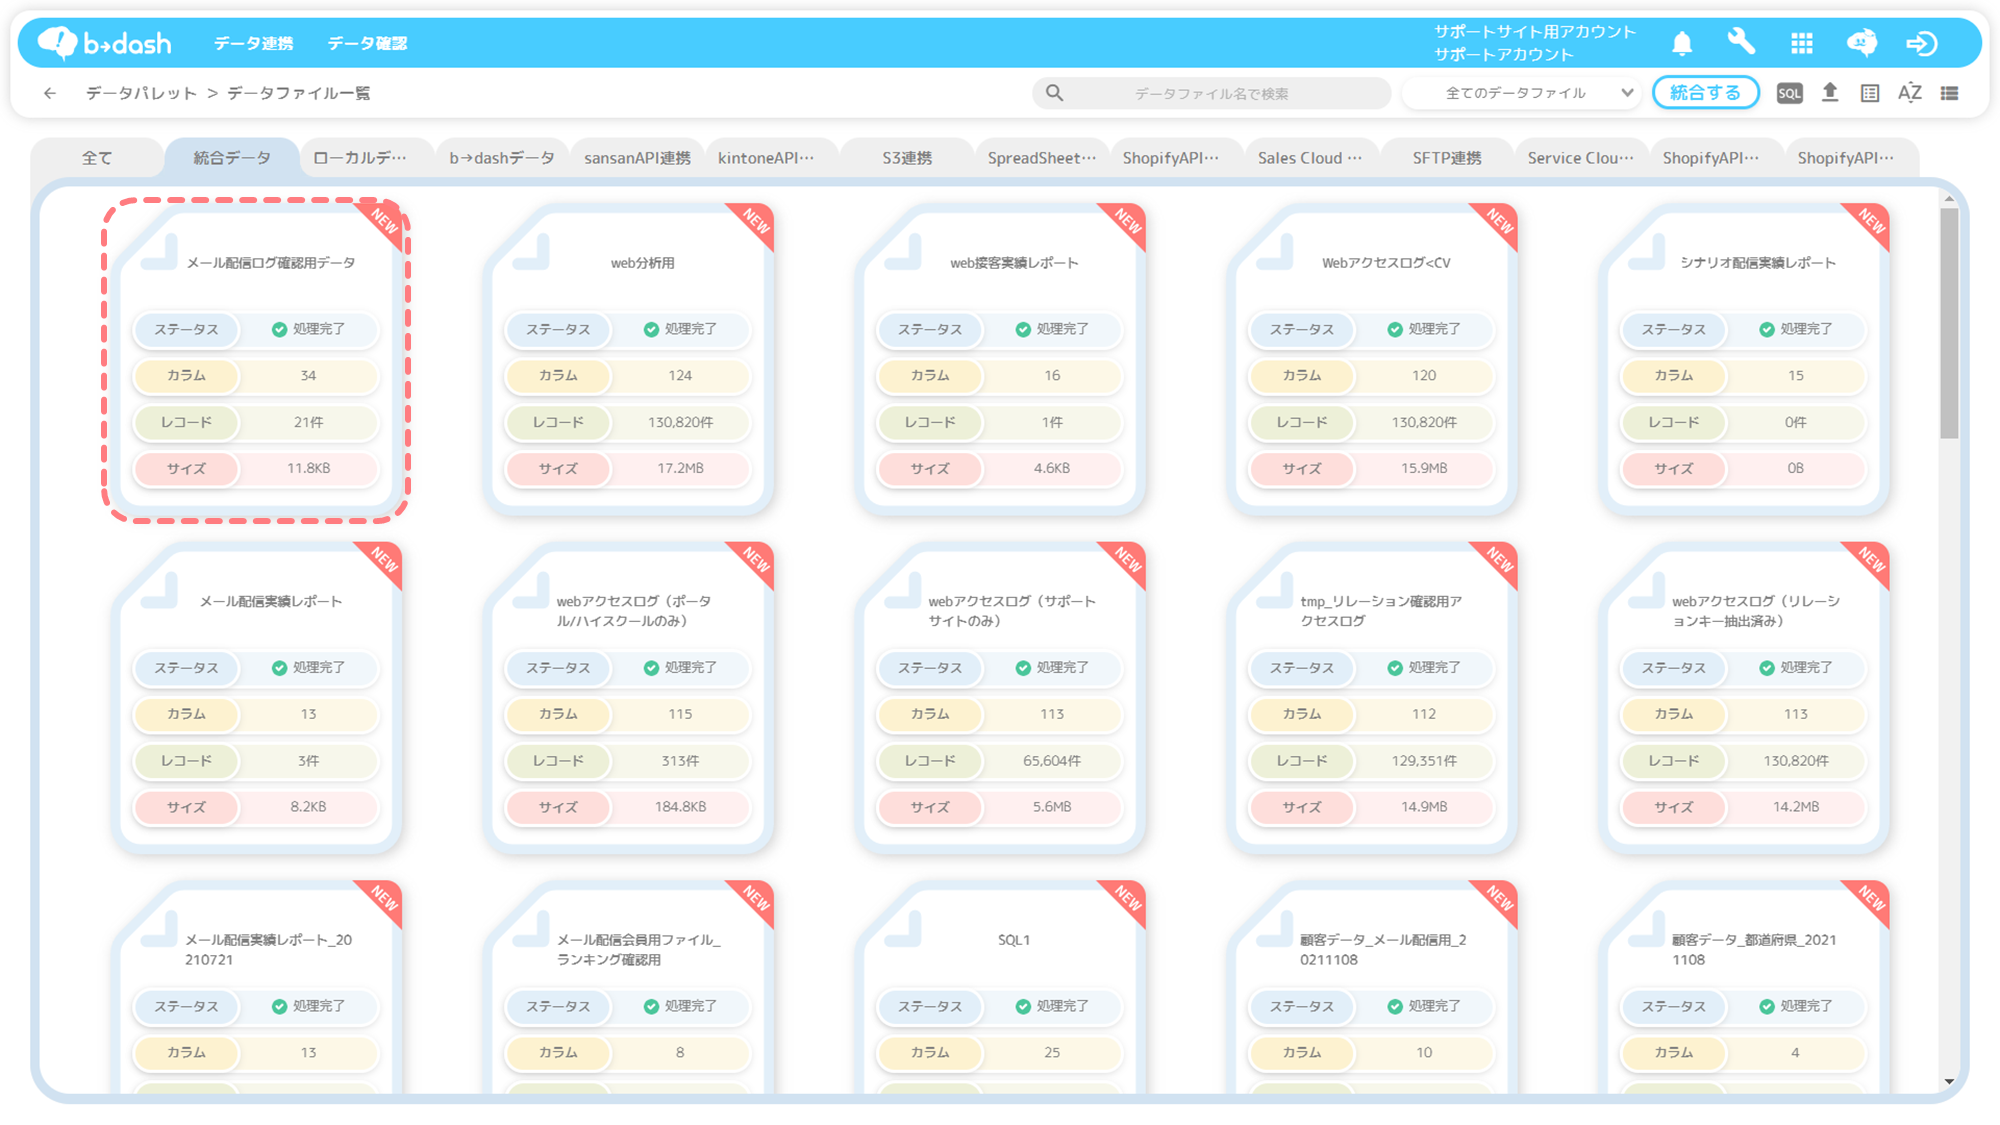Switch to the S3連携 tab

point(907,158)
